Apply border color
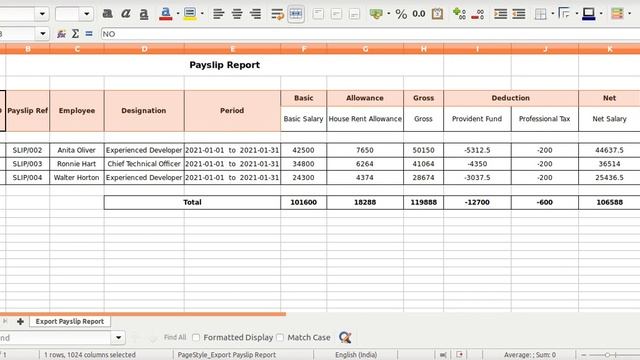Viewport: 640px width, 360px height. pos(589,14)
